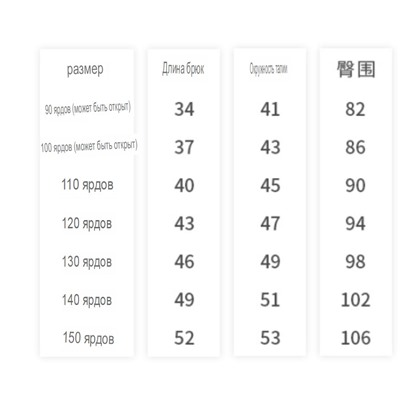Select the Длина брюк column header
400x400 pixels.
(x=183, y=69)
